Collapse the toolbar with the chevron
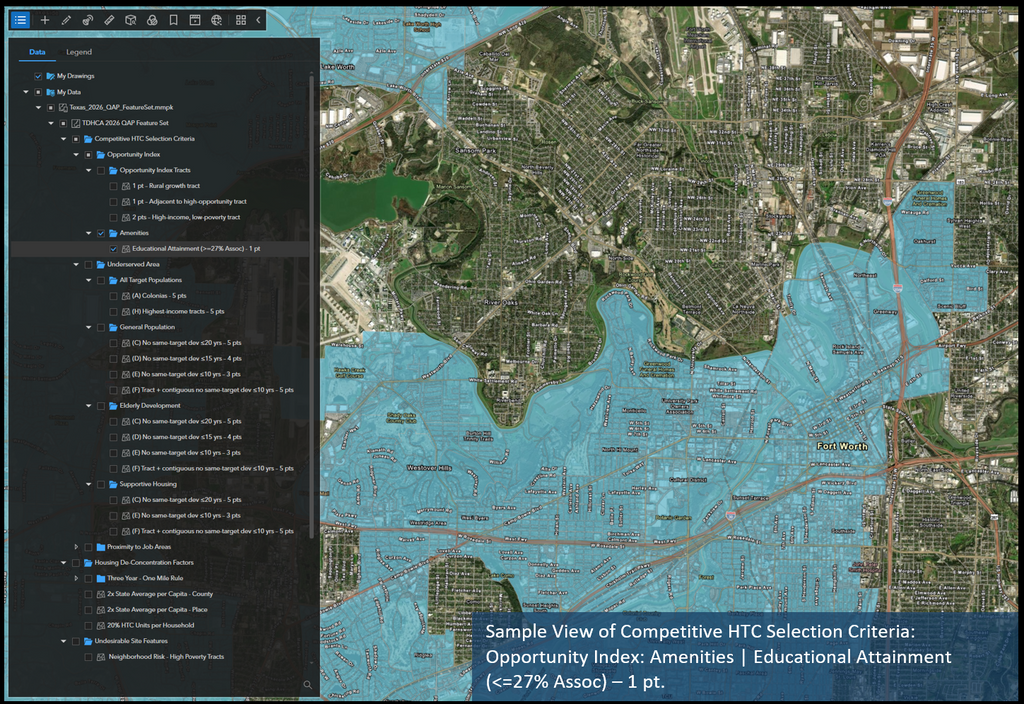Viewport: 1024px width, 704px height. pos(258,19)
